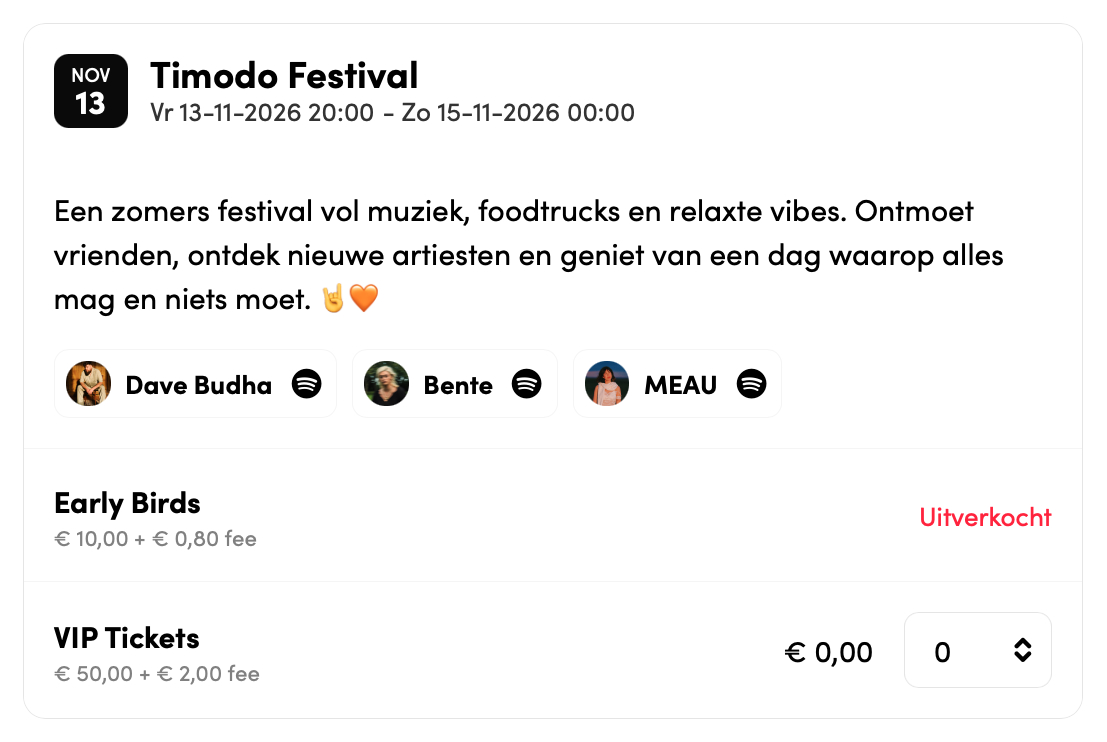This screenshot has height=742, width=1107.
Task: Click the VIP quantity stepper arrows
Action: pyautogui.click(x=1022, y=651)
